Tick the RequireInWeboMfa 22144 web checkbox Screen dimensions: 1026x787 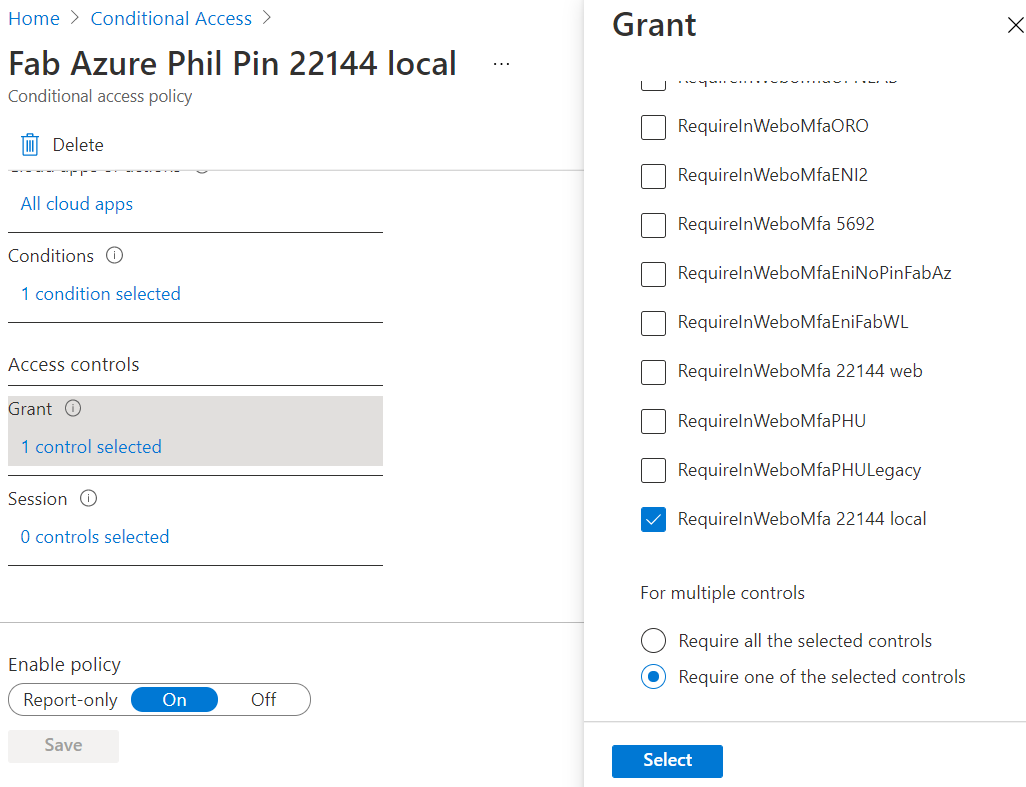[x=653, y=372]
